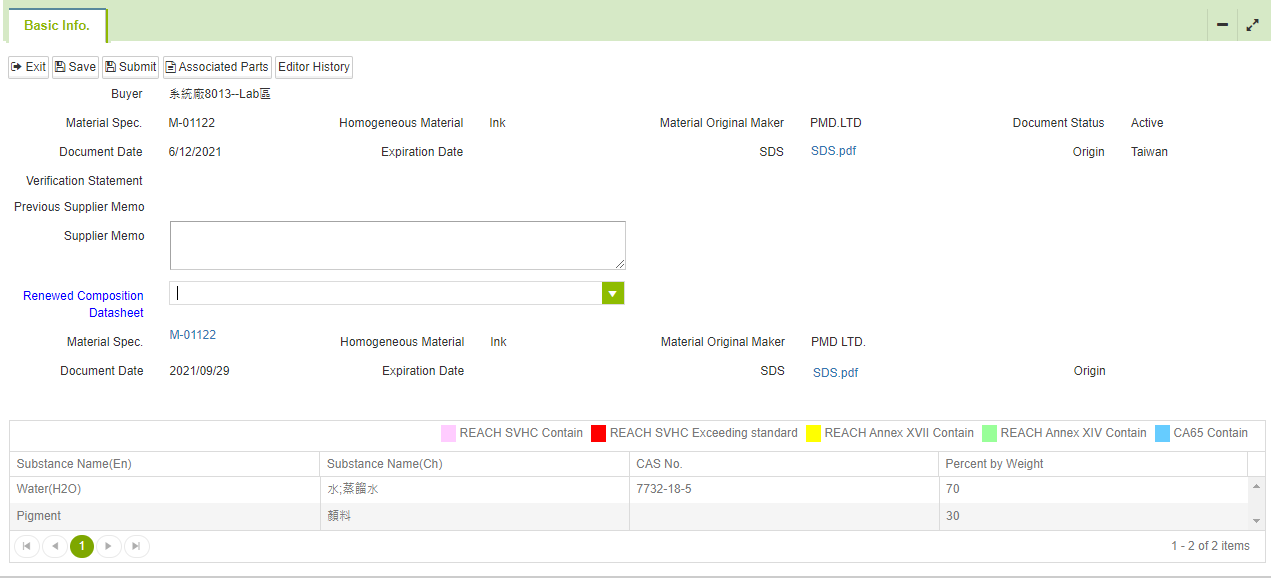Screen dimensions: 1271x585
Task: Save the document with Save button
Action: (75, 67)
